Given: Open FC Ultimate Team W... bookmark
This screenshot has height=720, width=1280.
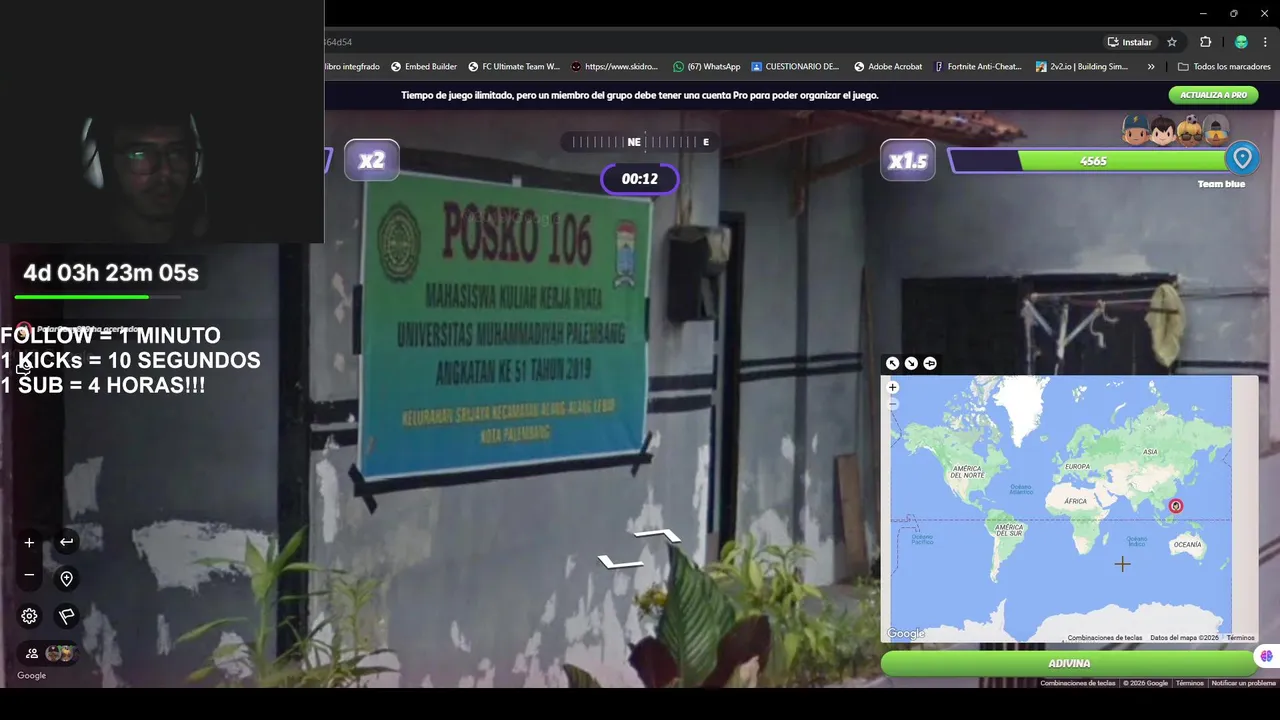Looking at the screenshot, I should pyautogui.click(x=514, y=67).
